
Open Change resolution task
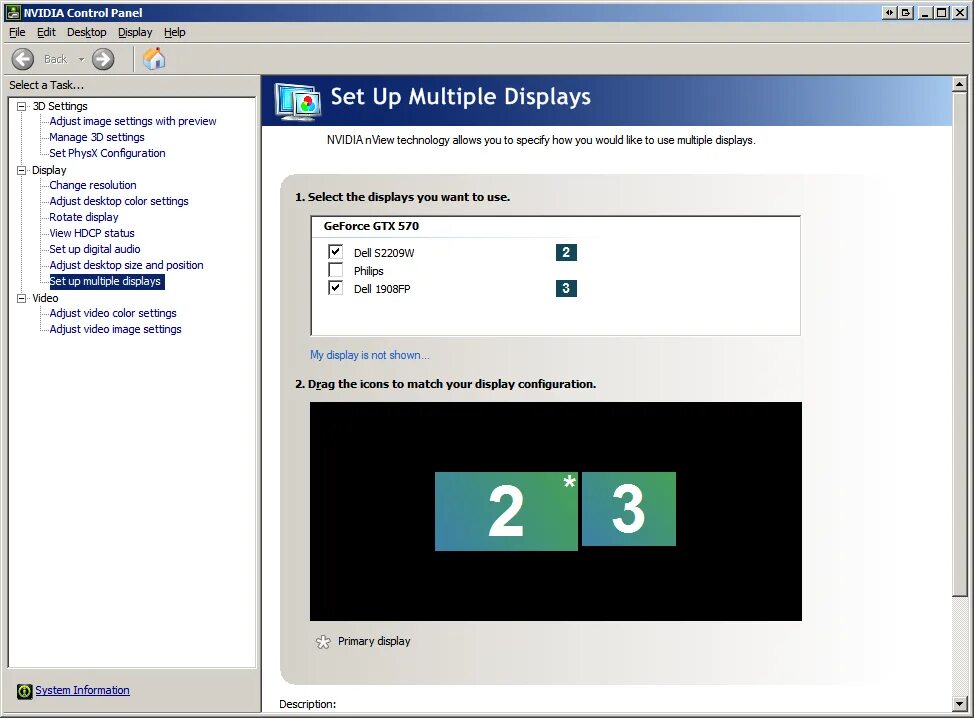[93, 185]
